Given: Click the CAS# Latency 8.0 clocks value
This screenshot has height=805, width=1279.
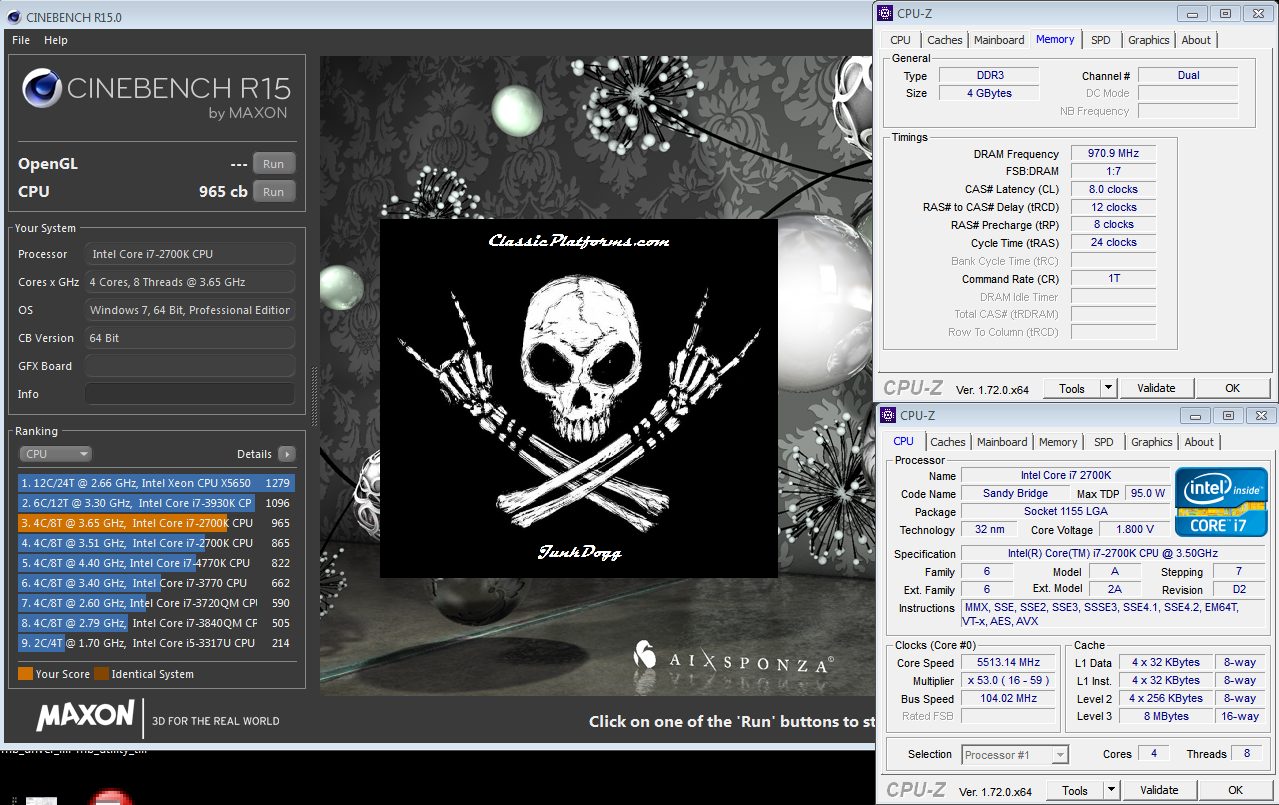Looking at the screenshot, I should coord(1114,189).
